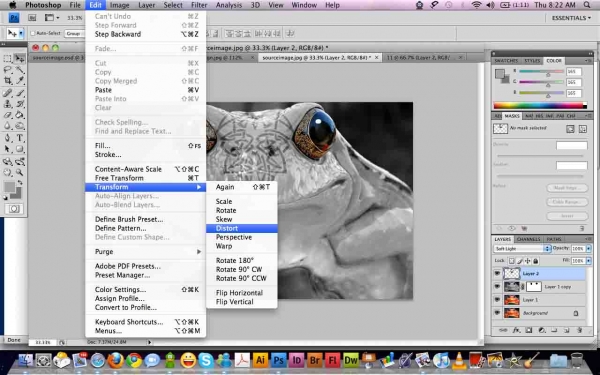Toggle Auto-Select checkbox
This screenshot has height=375, width=600.
[x=33, y=33]
